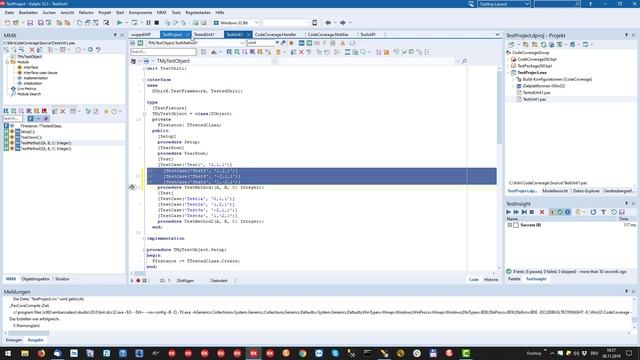Toggle the Success checkbox in TestInsight

516,225
